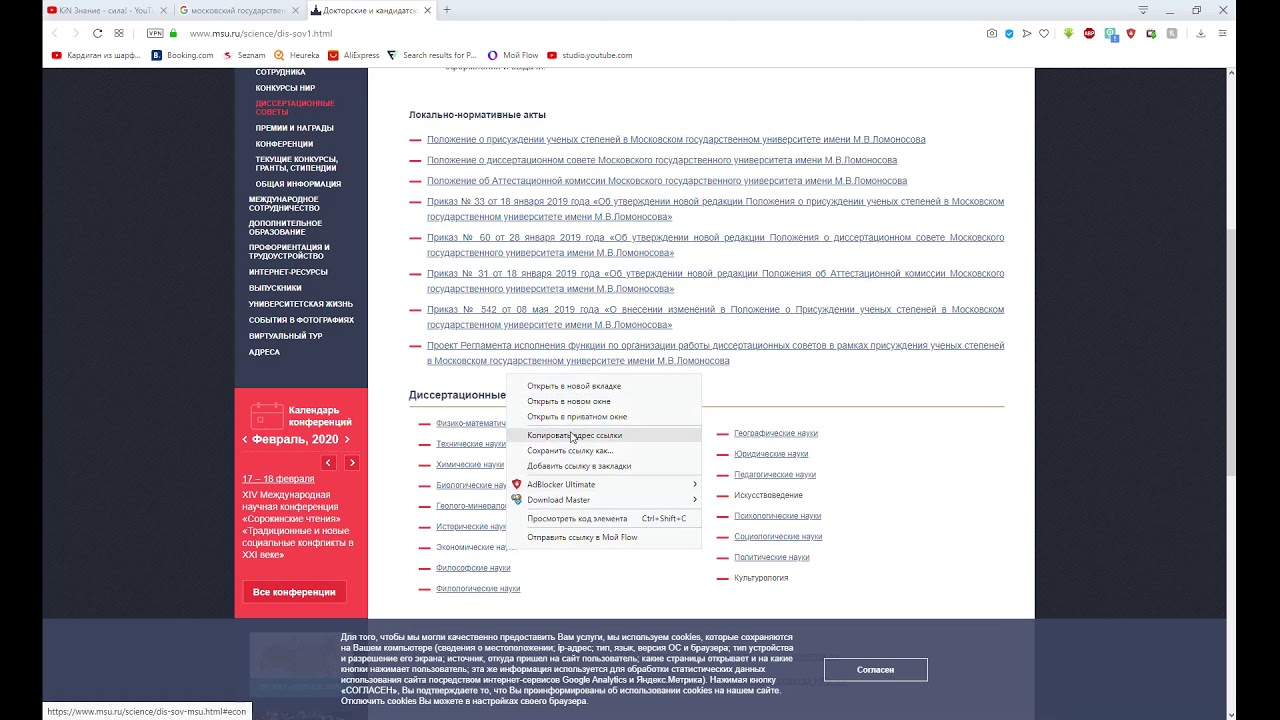Viewport: 1280px width, 720px height.
Task: Open Положение об Аттестационной комиссии link
Action: [x=667, y=181]
